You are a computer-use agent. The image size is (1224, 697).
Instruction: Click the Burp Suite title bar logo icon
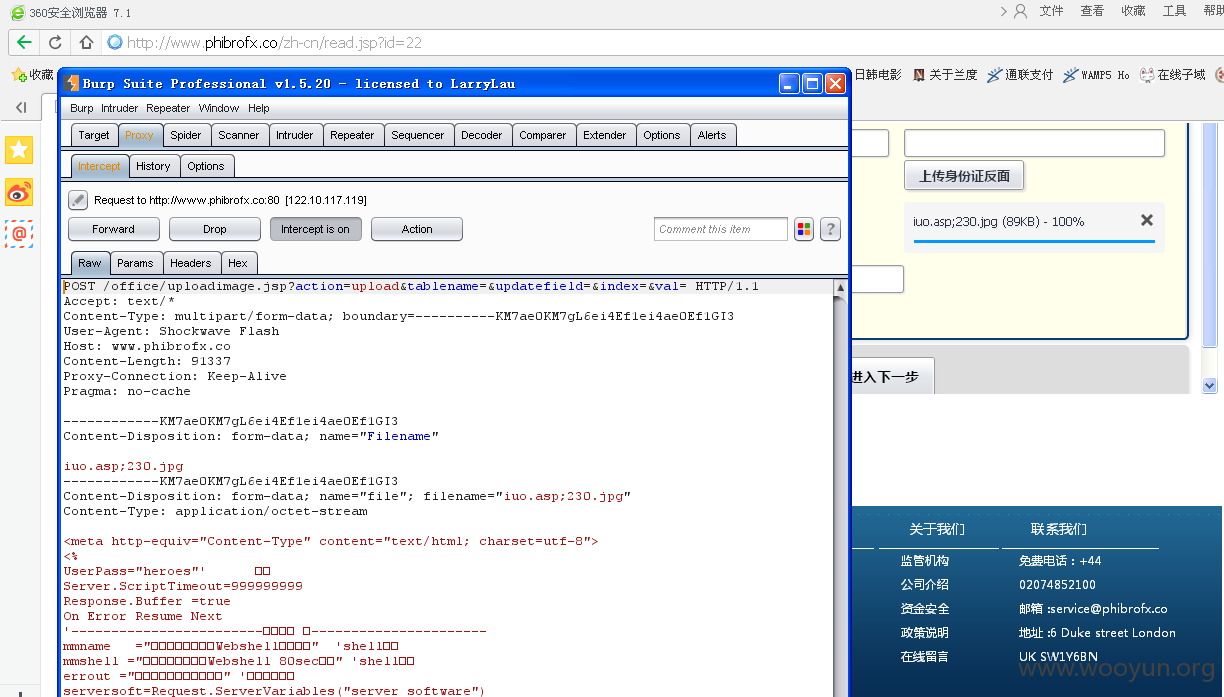tap(71, 84)
